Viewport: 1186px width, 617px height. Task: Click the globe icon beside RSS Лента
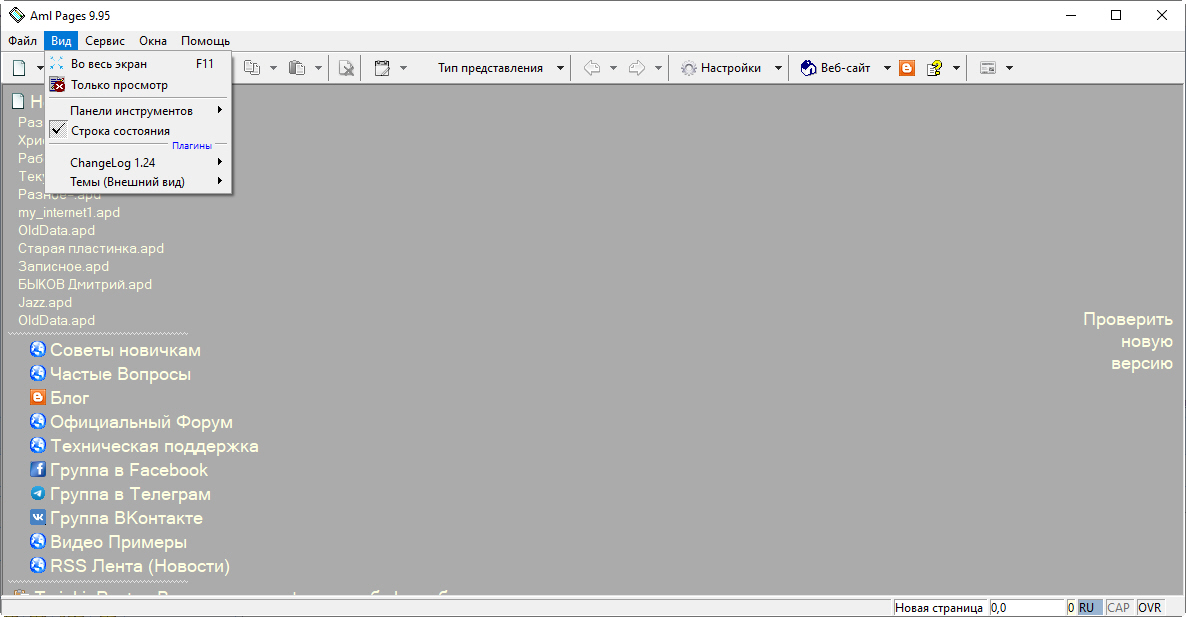[38, 565]
